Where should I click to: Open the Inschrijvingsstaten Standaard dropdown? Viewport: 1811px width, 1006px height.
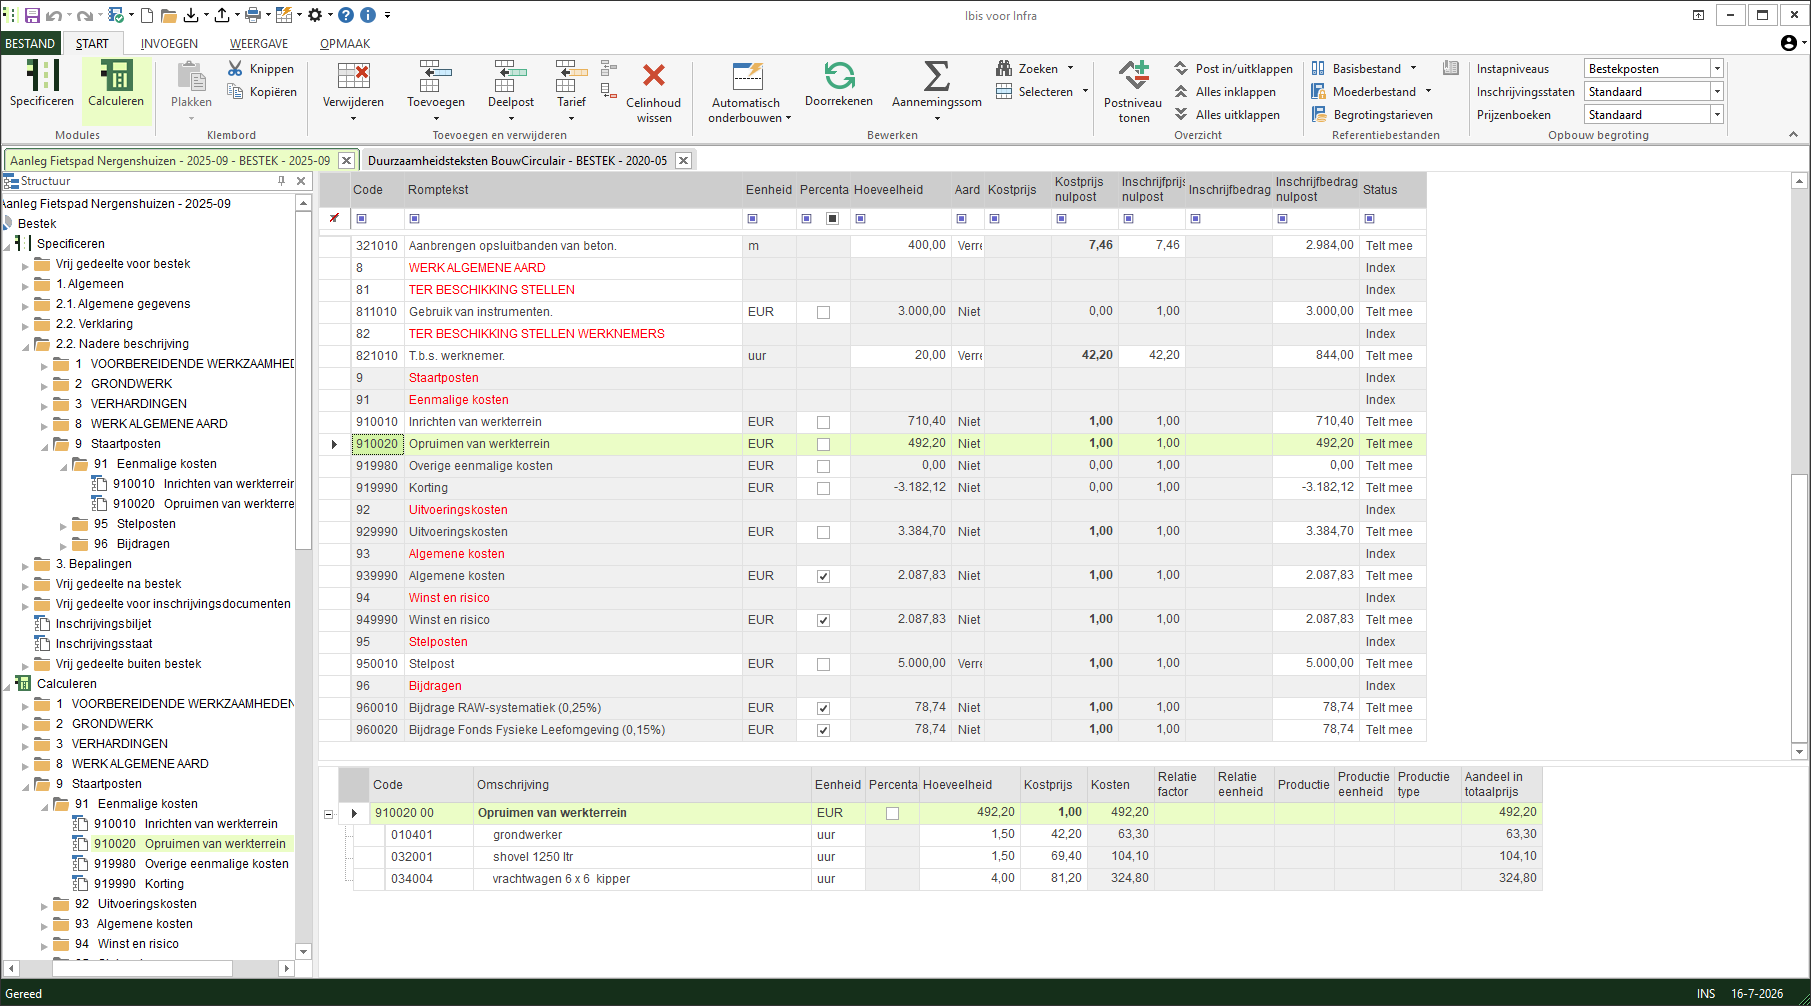(1717, 91)
